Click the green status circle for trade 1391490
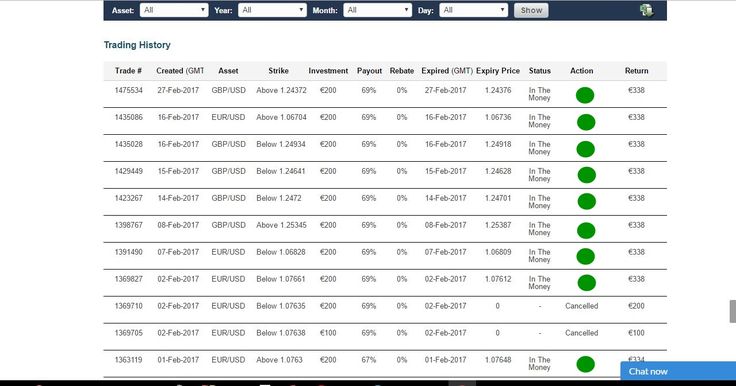 point(586,256)
